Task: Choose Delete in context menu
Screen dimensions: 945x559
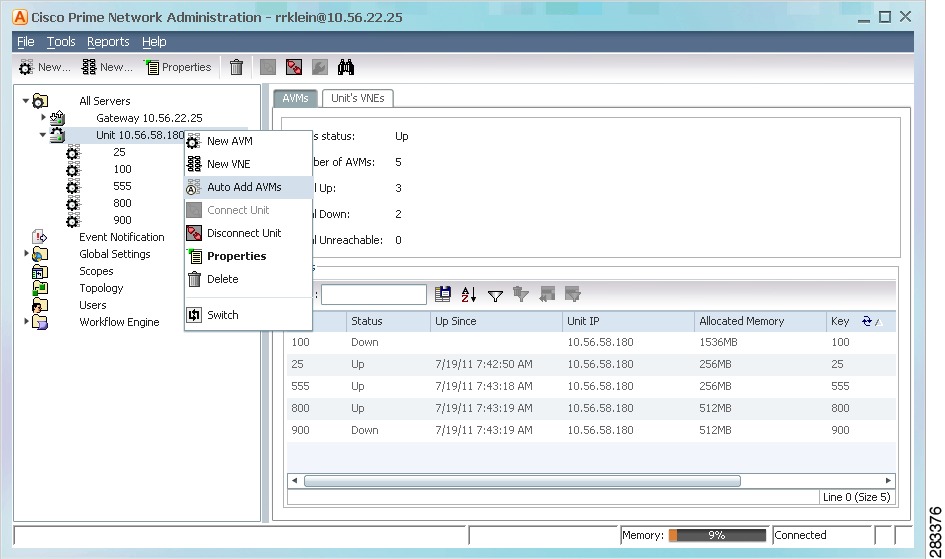Action: tap(248, 279)
